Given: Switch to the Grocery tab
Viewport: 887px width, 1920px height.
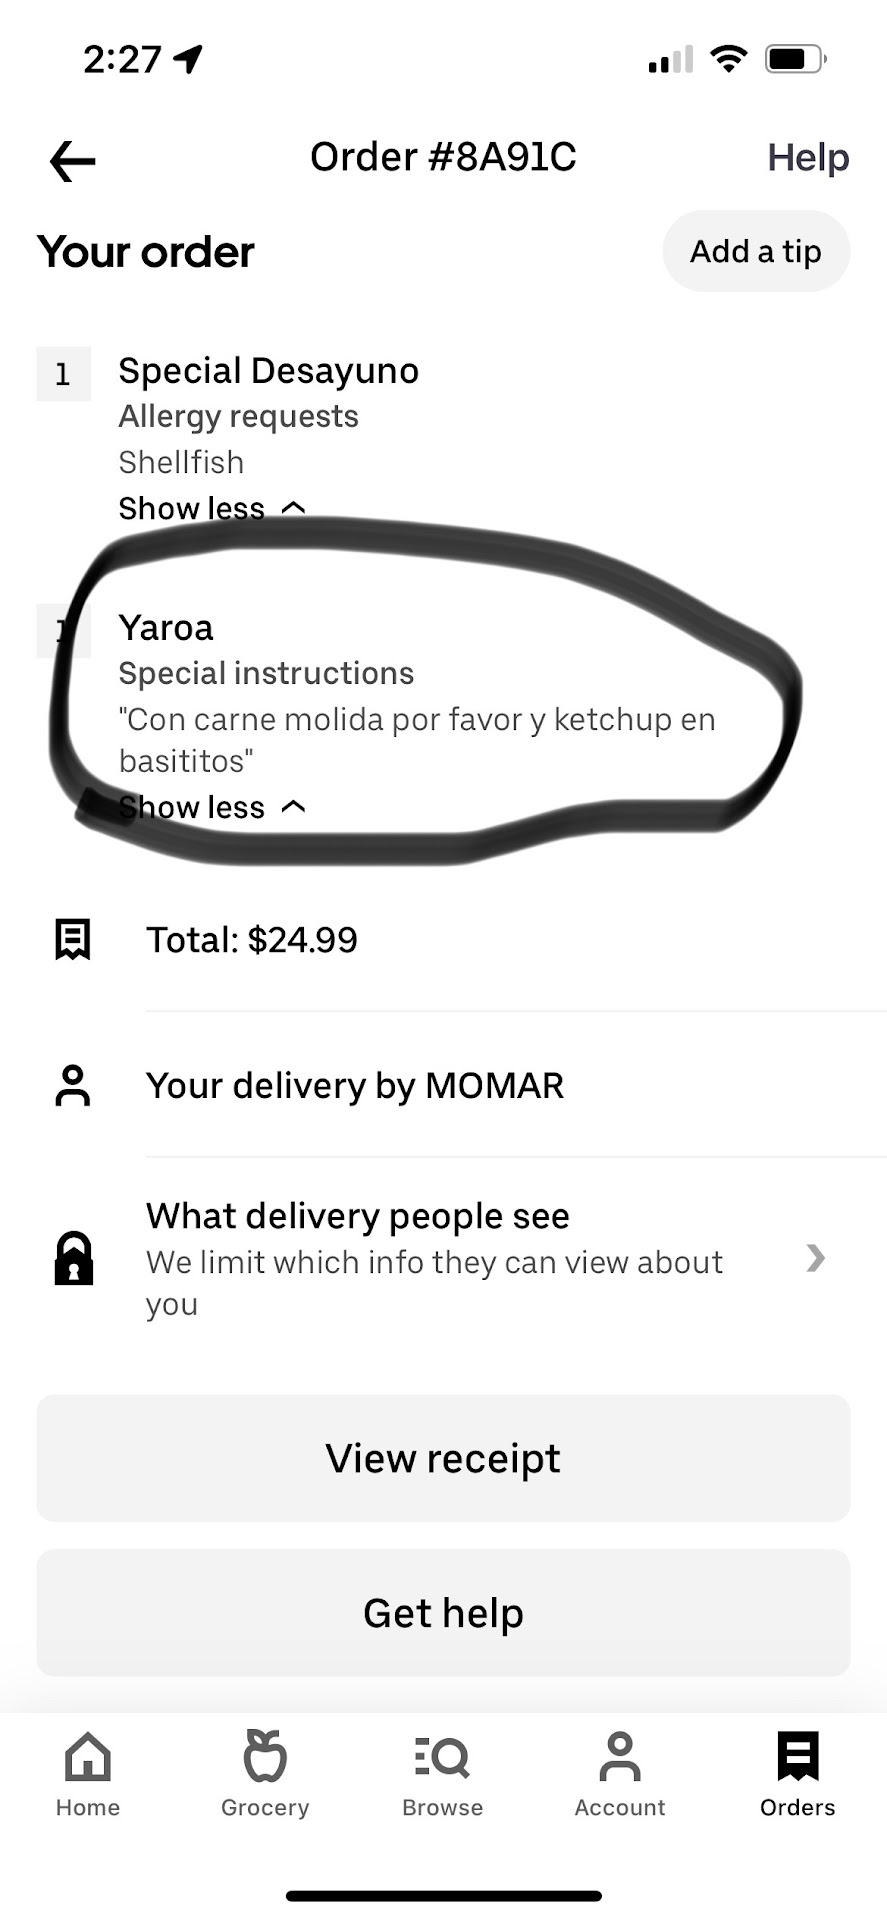Looking at the screenshot, I should pyautogui.click(x=265, y=1775).
